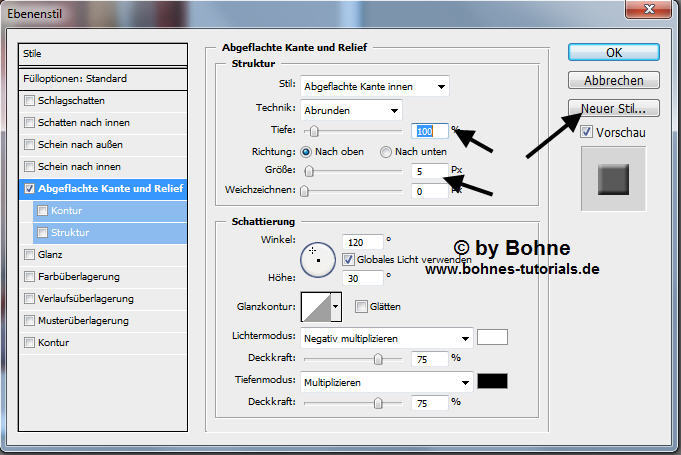
Task: Select Abgeflachte Kante und Relief entry
Action: [111, 188]
